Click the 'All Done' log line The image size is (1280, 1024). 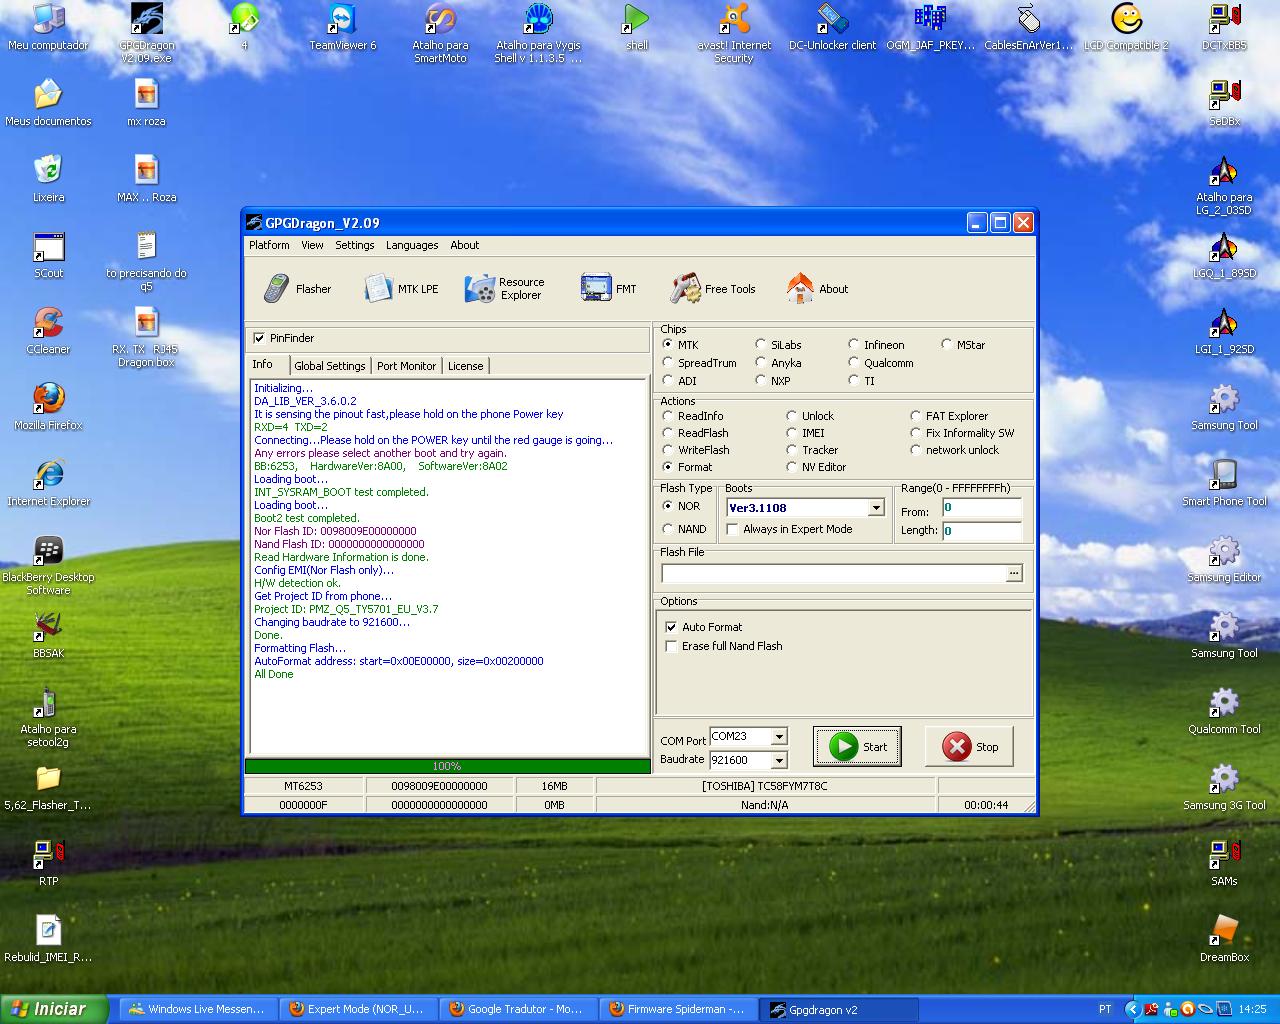click(274, 674)
